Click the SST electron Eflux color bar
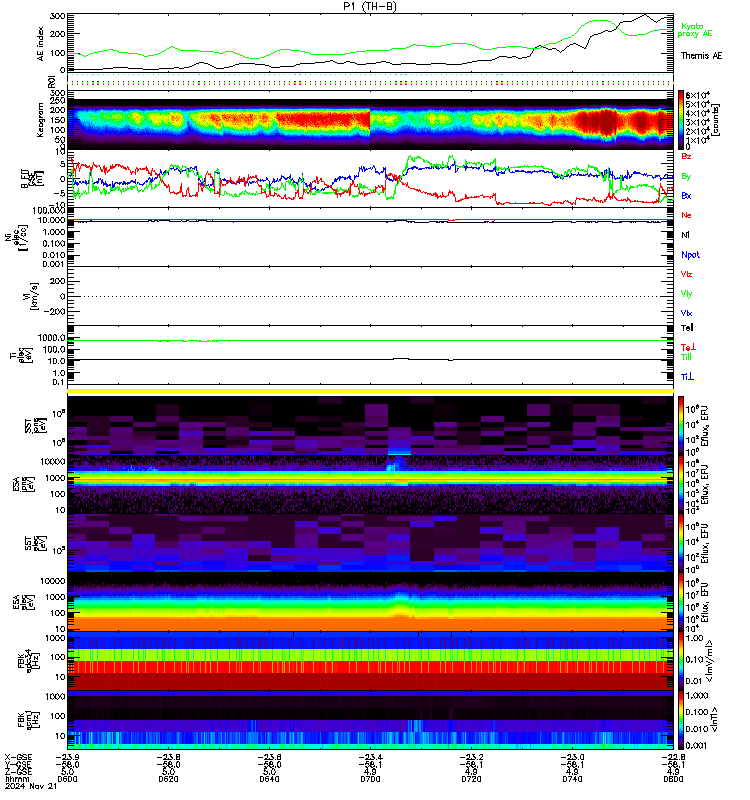 pyautogui.click(x=681, y=544)
